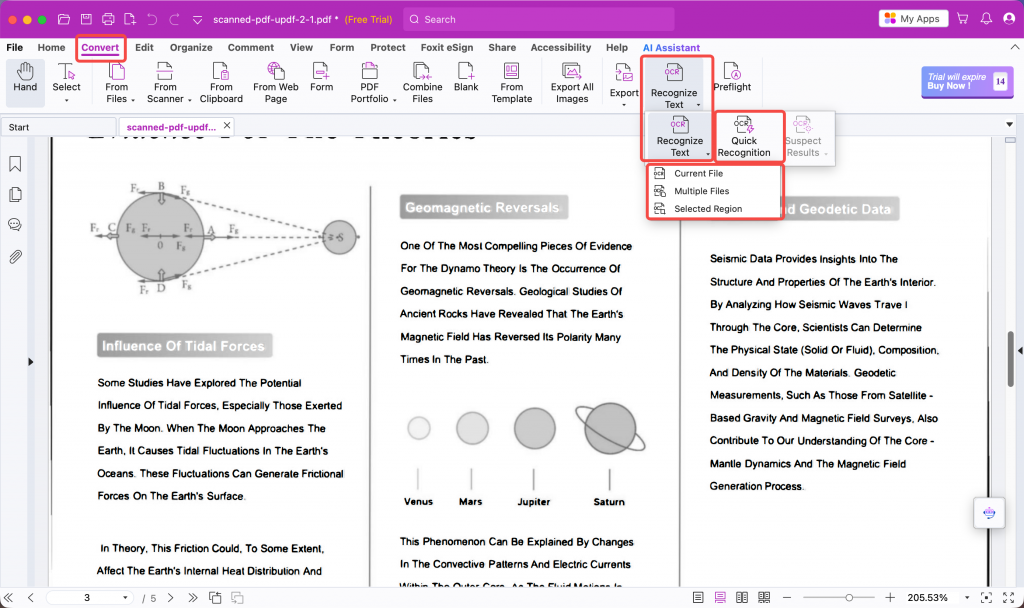Click the Form creation icon
The image size is (1024, 608).
[321, 77]
